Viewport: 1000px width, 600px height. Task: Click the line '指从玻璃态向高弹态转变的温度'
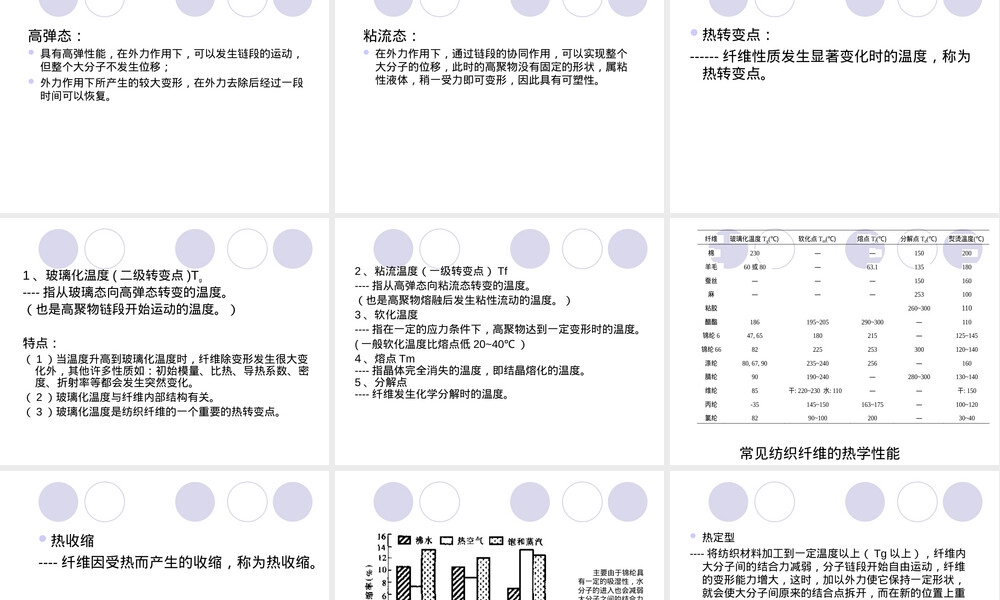[126, 292]
